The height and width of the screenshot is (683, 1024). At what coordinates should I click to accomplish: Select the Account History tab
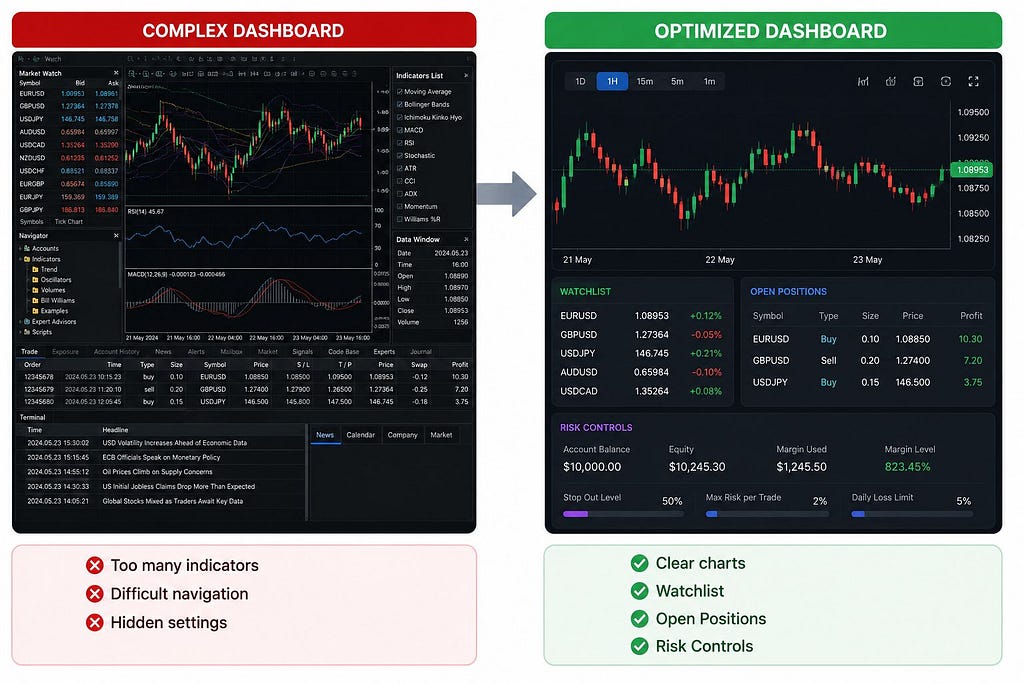[x=116, y=352]
